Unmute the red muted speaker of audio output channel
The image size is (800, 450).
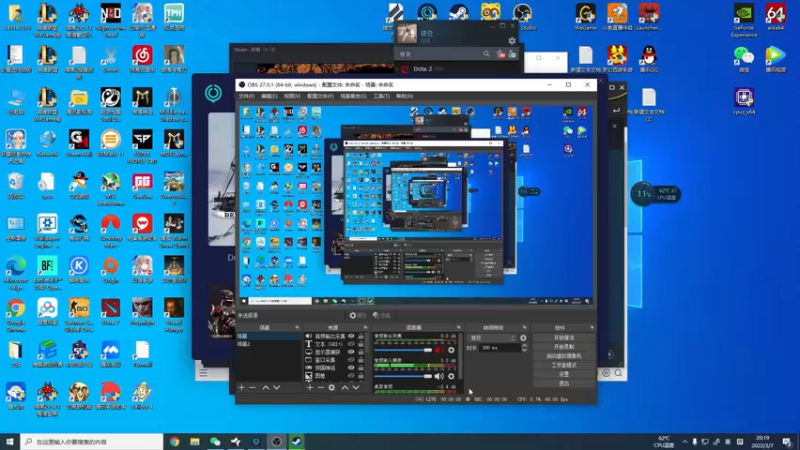coord(439,350)
